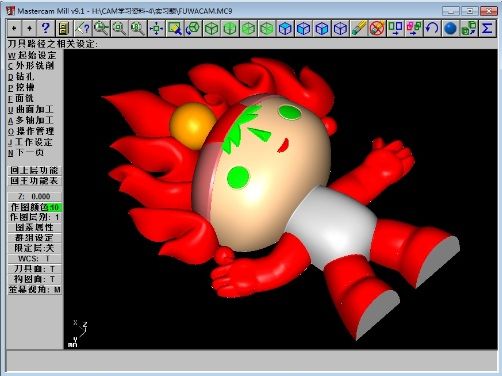The image size is (502, 376).
Task: Choose F 面铣 face milling
Action: (x=20, y=98)
